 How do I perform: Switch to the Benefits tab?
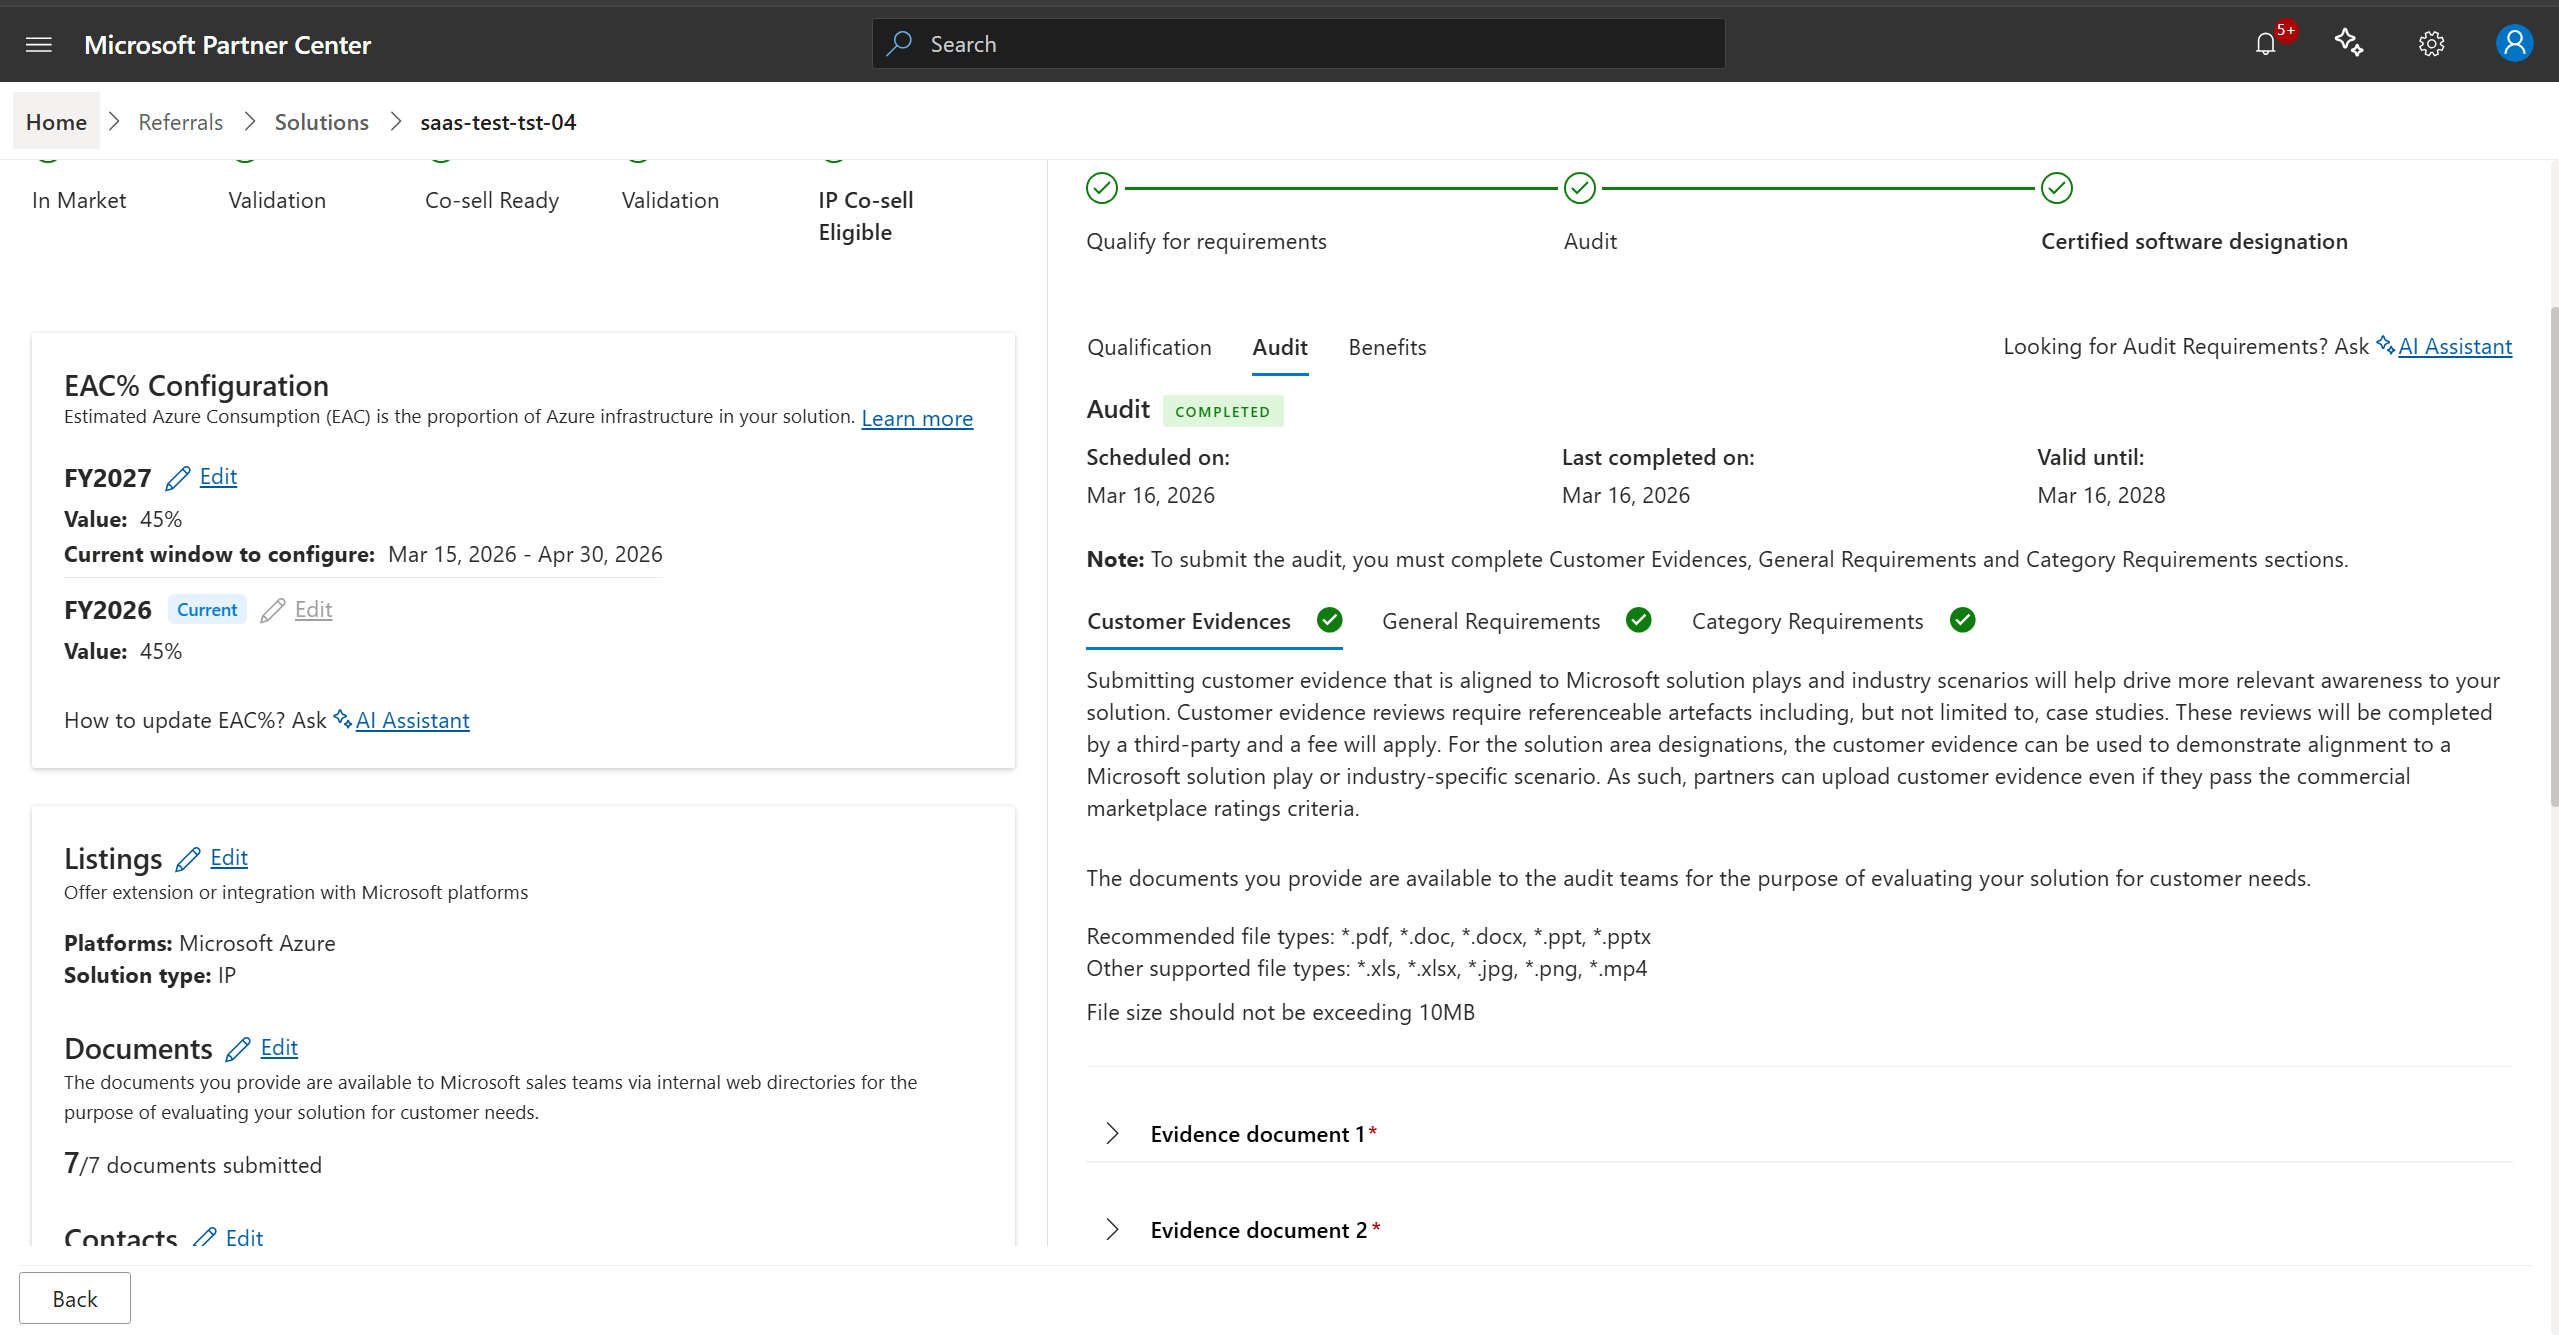(x=1387, y=347)
